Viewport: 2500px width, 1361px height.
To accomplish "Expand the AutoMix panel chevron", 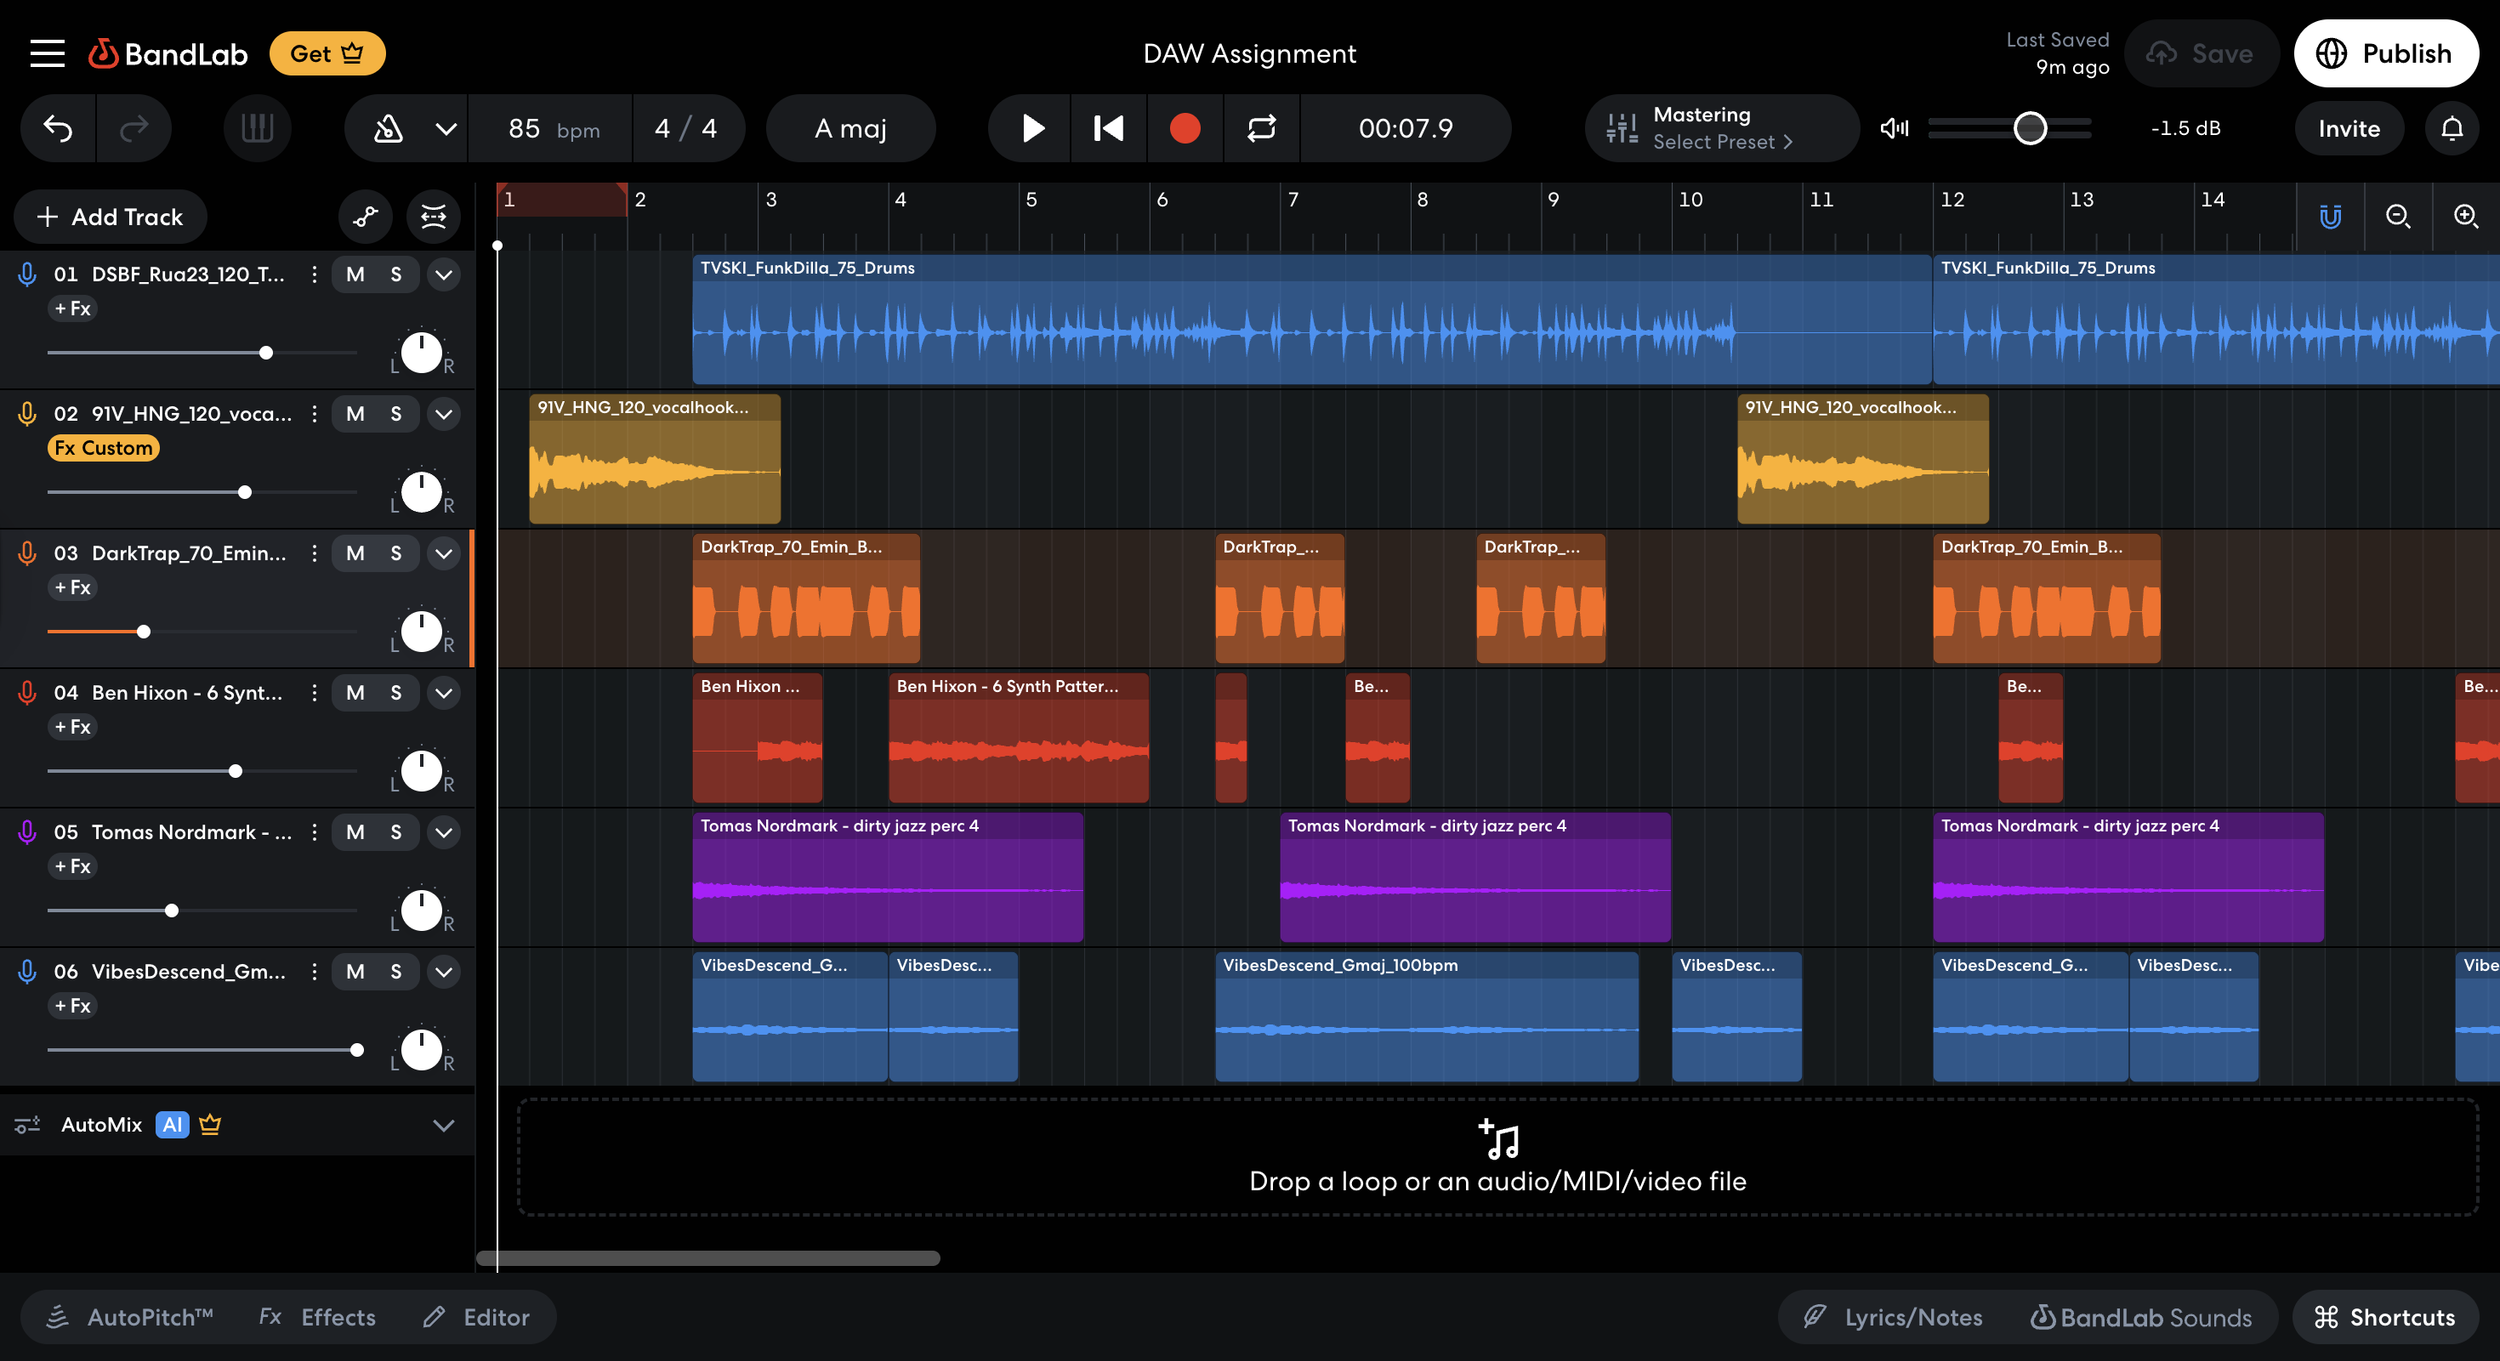I will (x=443, y=1125).
